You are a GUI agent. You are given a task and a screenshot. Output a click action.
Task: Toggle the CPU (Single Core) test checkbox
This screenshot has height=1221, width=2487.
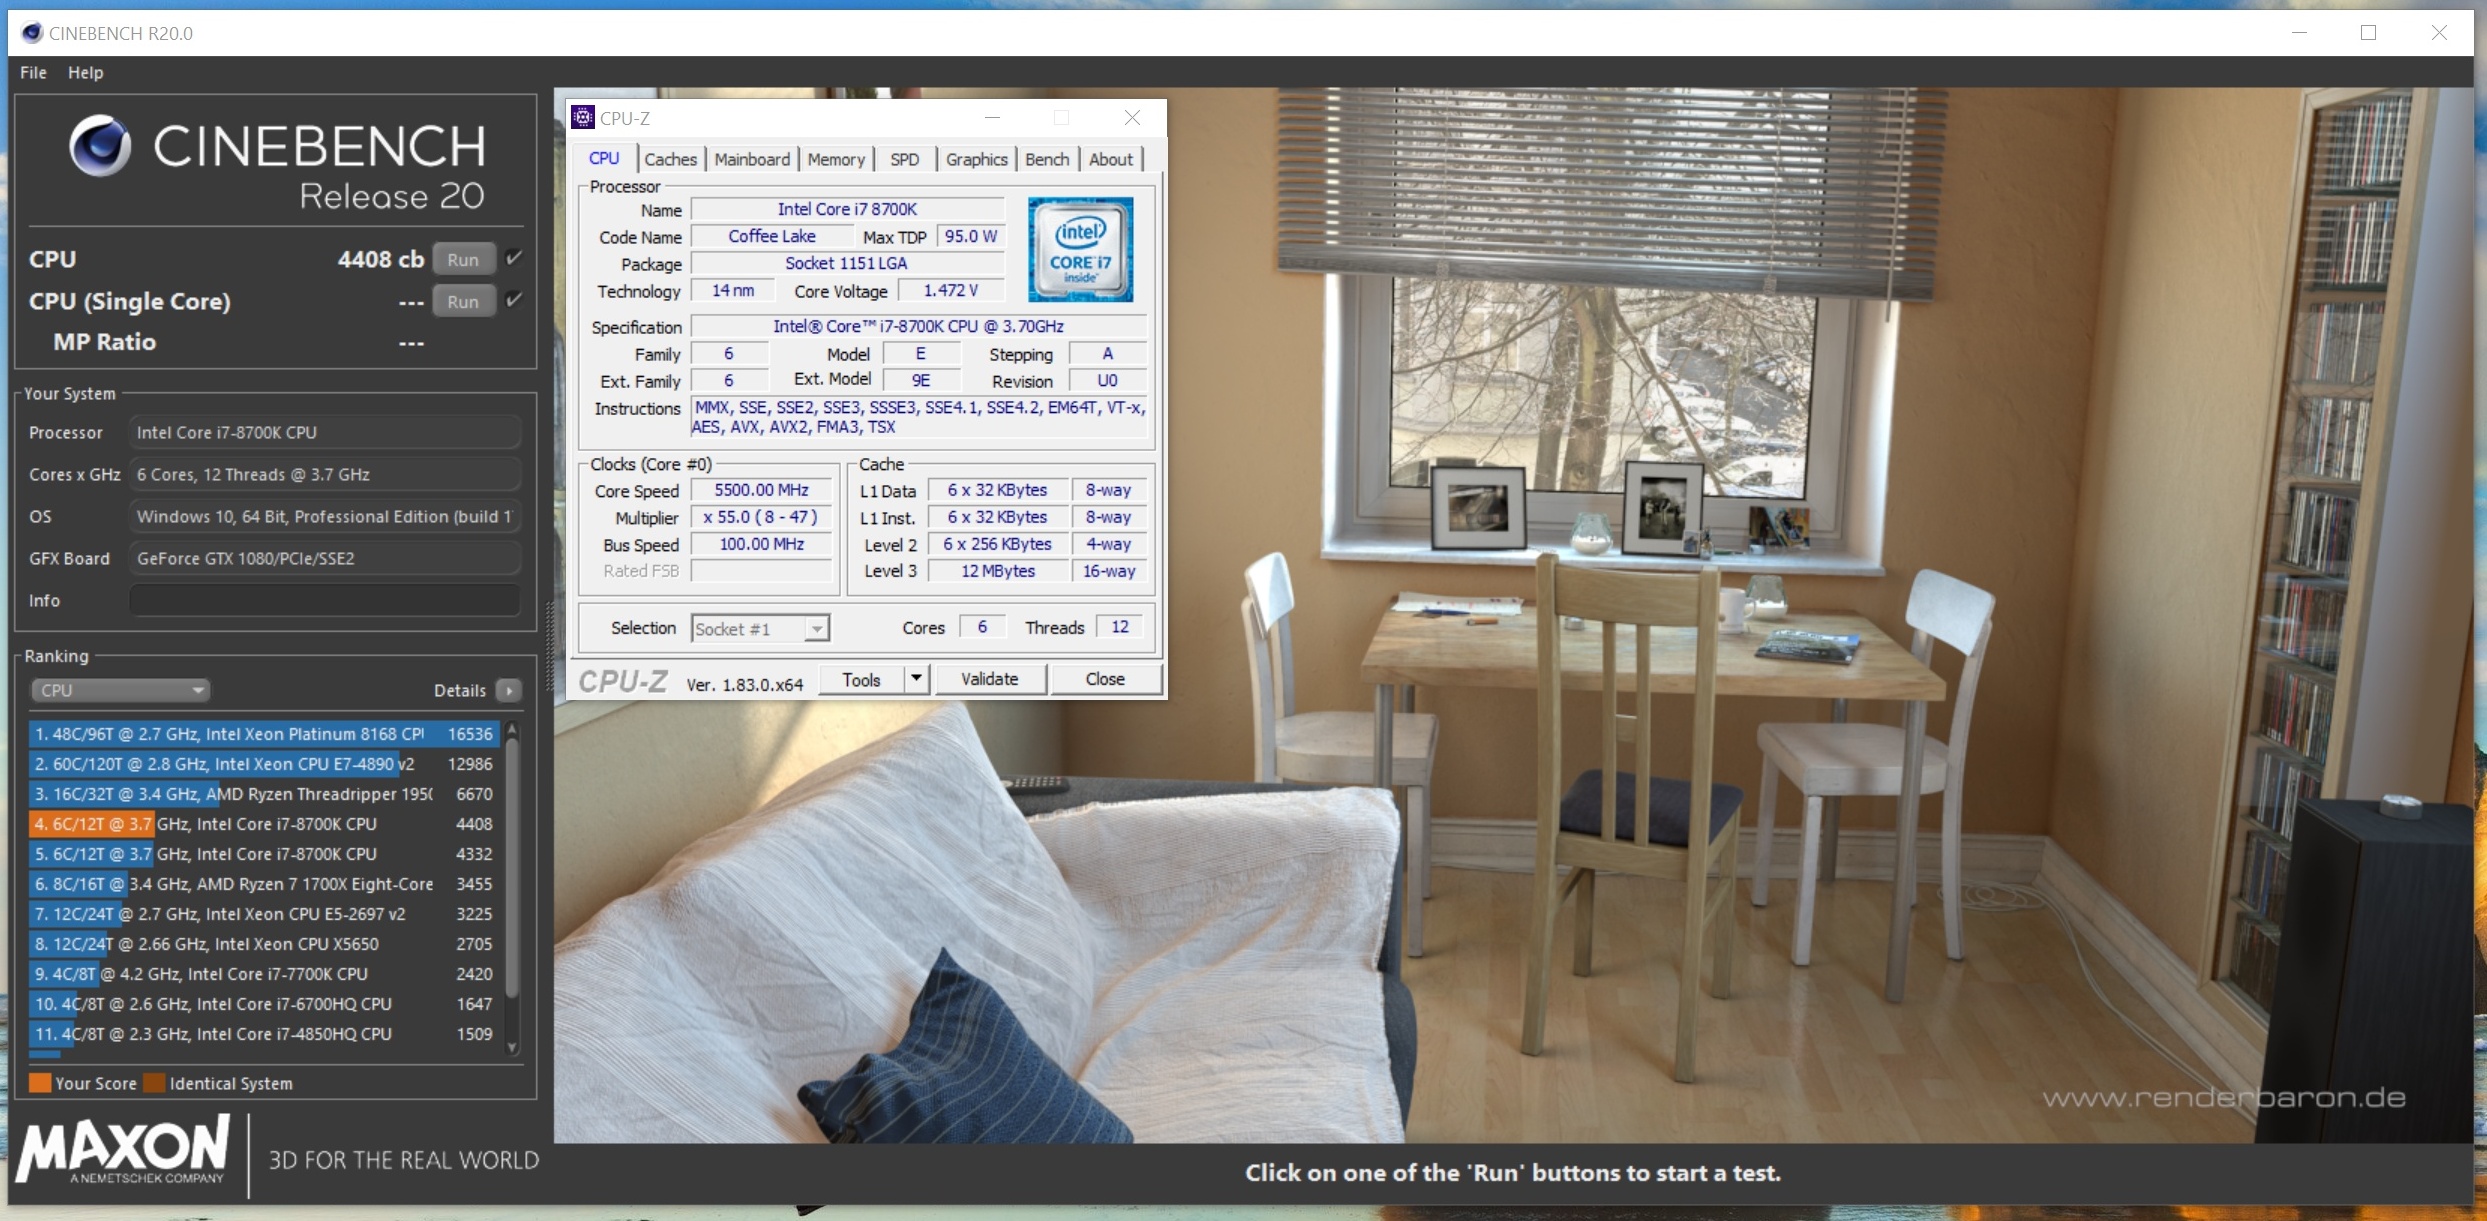click(514, 300)
